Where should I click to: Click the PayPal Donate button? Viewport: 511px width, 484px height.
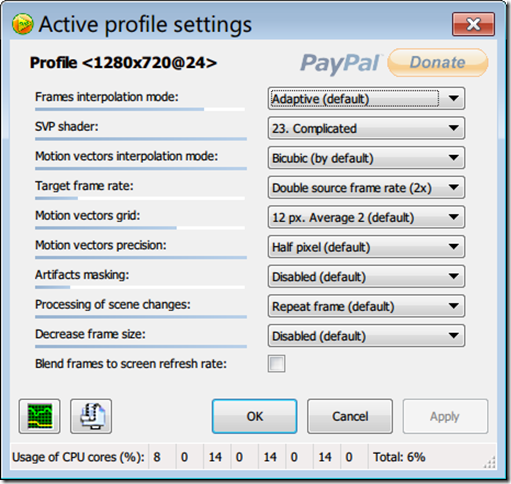point(438,62)
